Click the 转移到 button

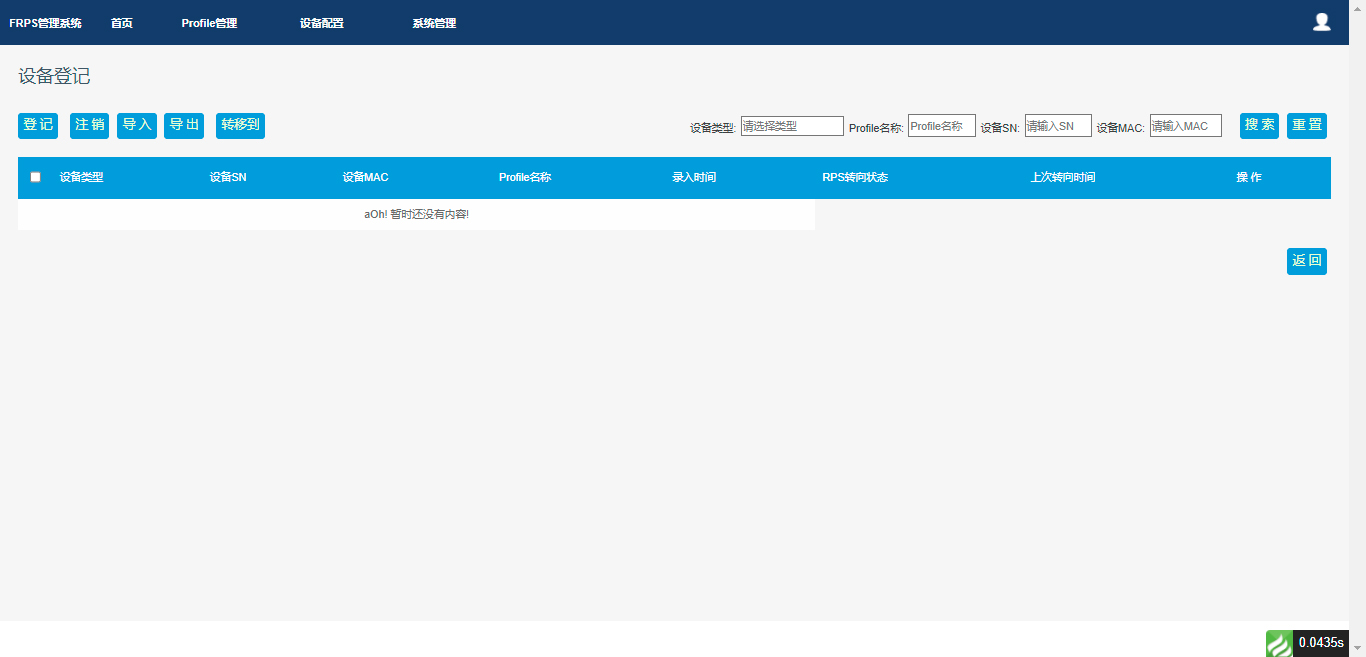tap(240, 125)
